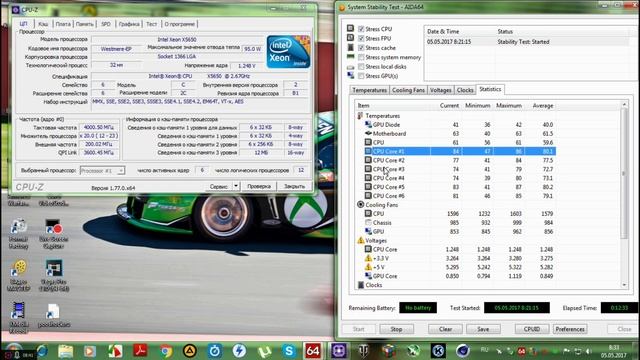The image size is (640, 360).
Task: Enable Stress GPU(s) checkbox
Action: point(361,76)
